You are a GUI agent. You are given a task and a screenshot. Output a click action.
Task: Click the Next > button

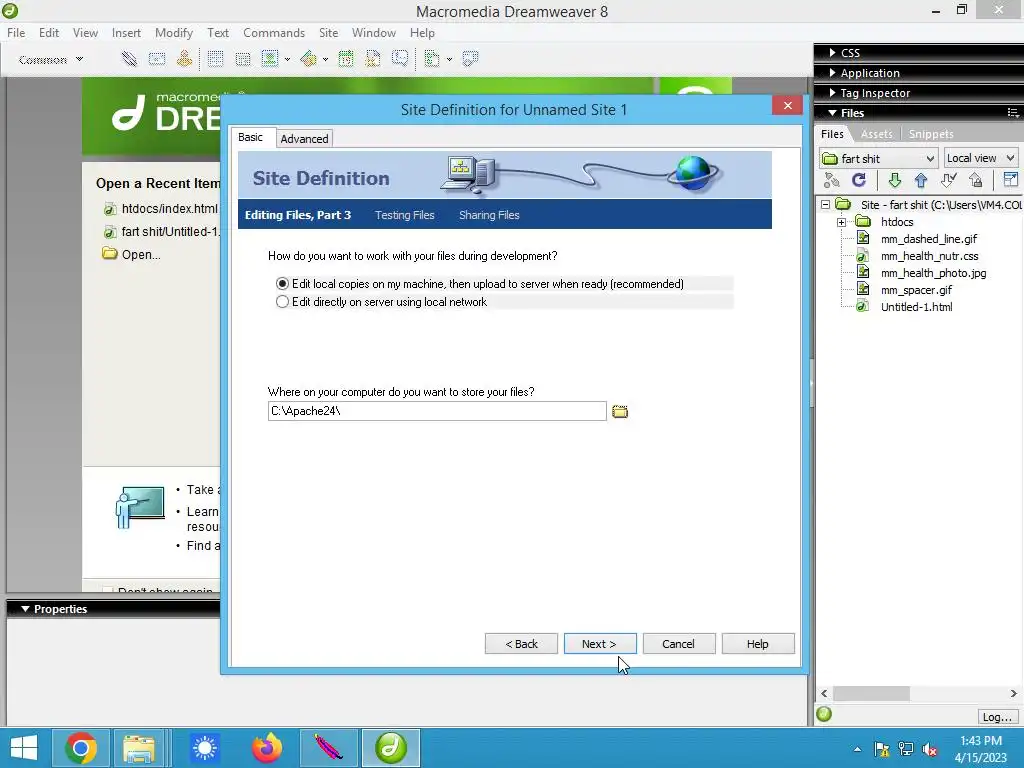(x=600, y=644)
